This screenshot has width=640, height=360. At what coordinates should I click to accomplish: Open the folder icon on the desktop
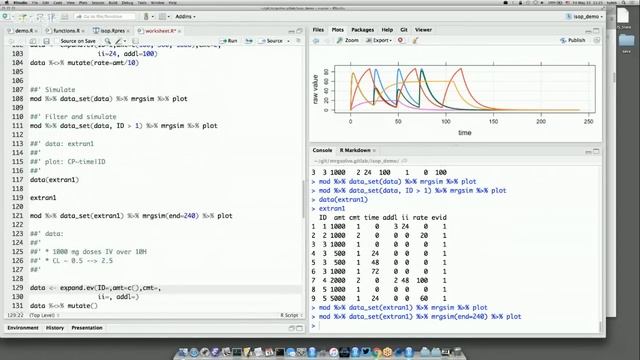pos(627,41)
